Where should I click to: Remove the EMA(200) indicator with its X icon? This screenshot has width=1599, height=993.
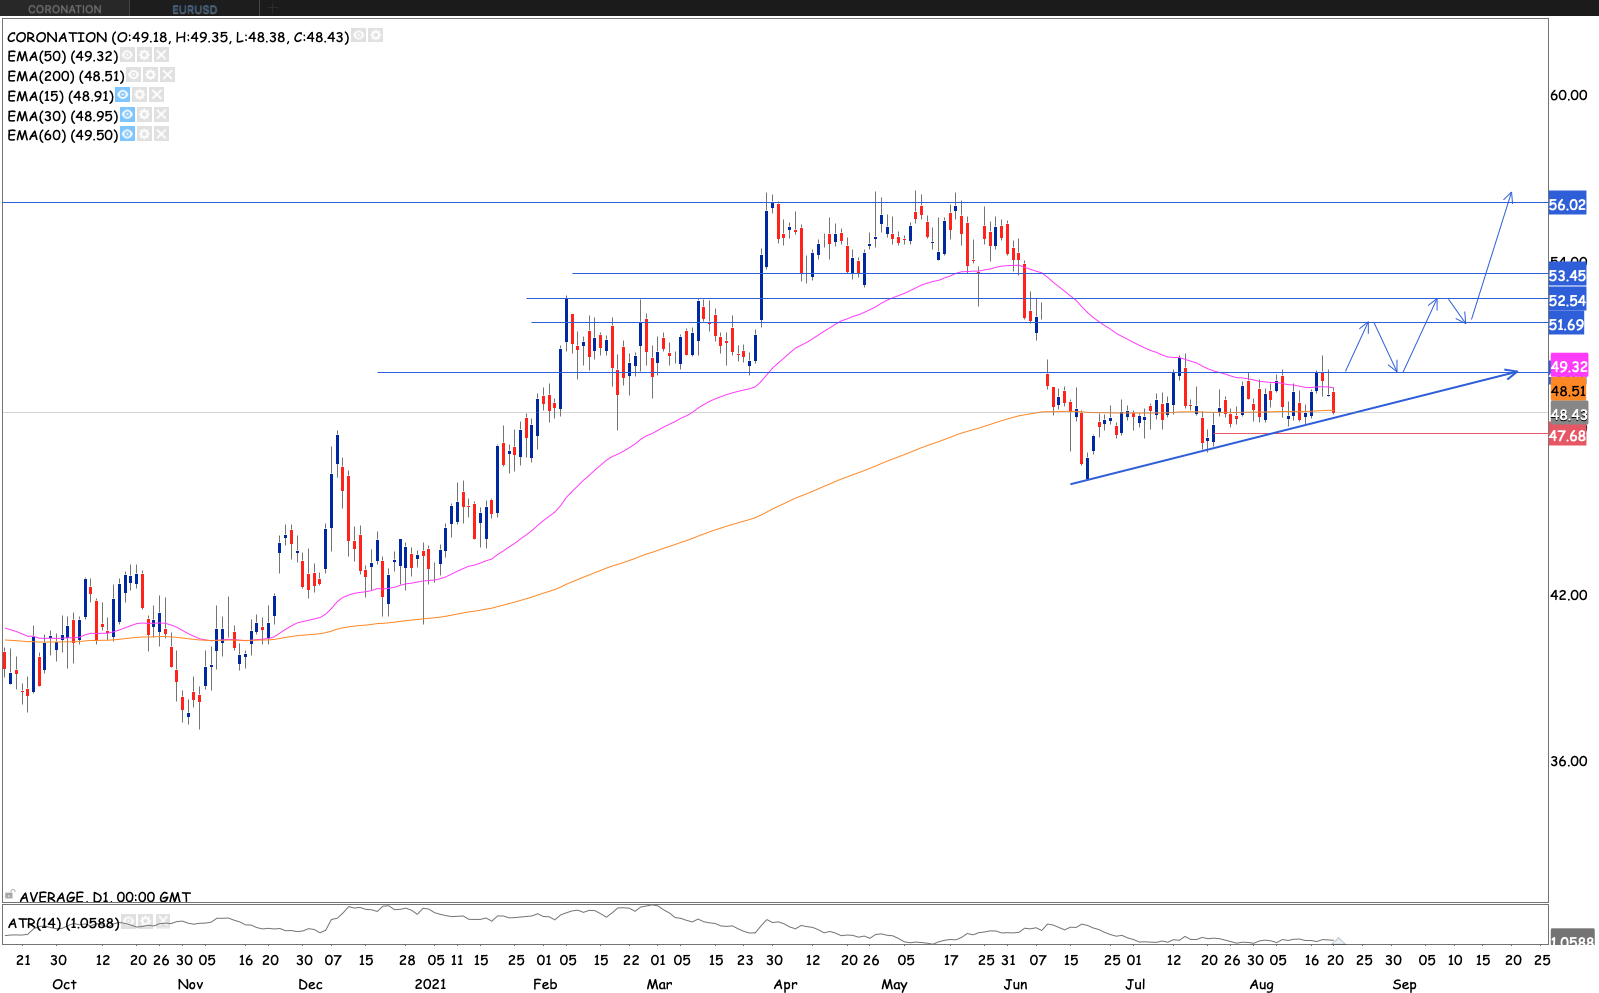point(167,75)
